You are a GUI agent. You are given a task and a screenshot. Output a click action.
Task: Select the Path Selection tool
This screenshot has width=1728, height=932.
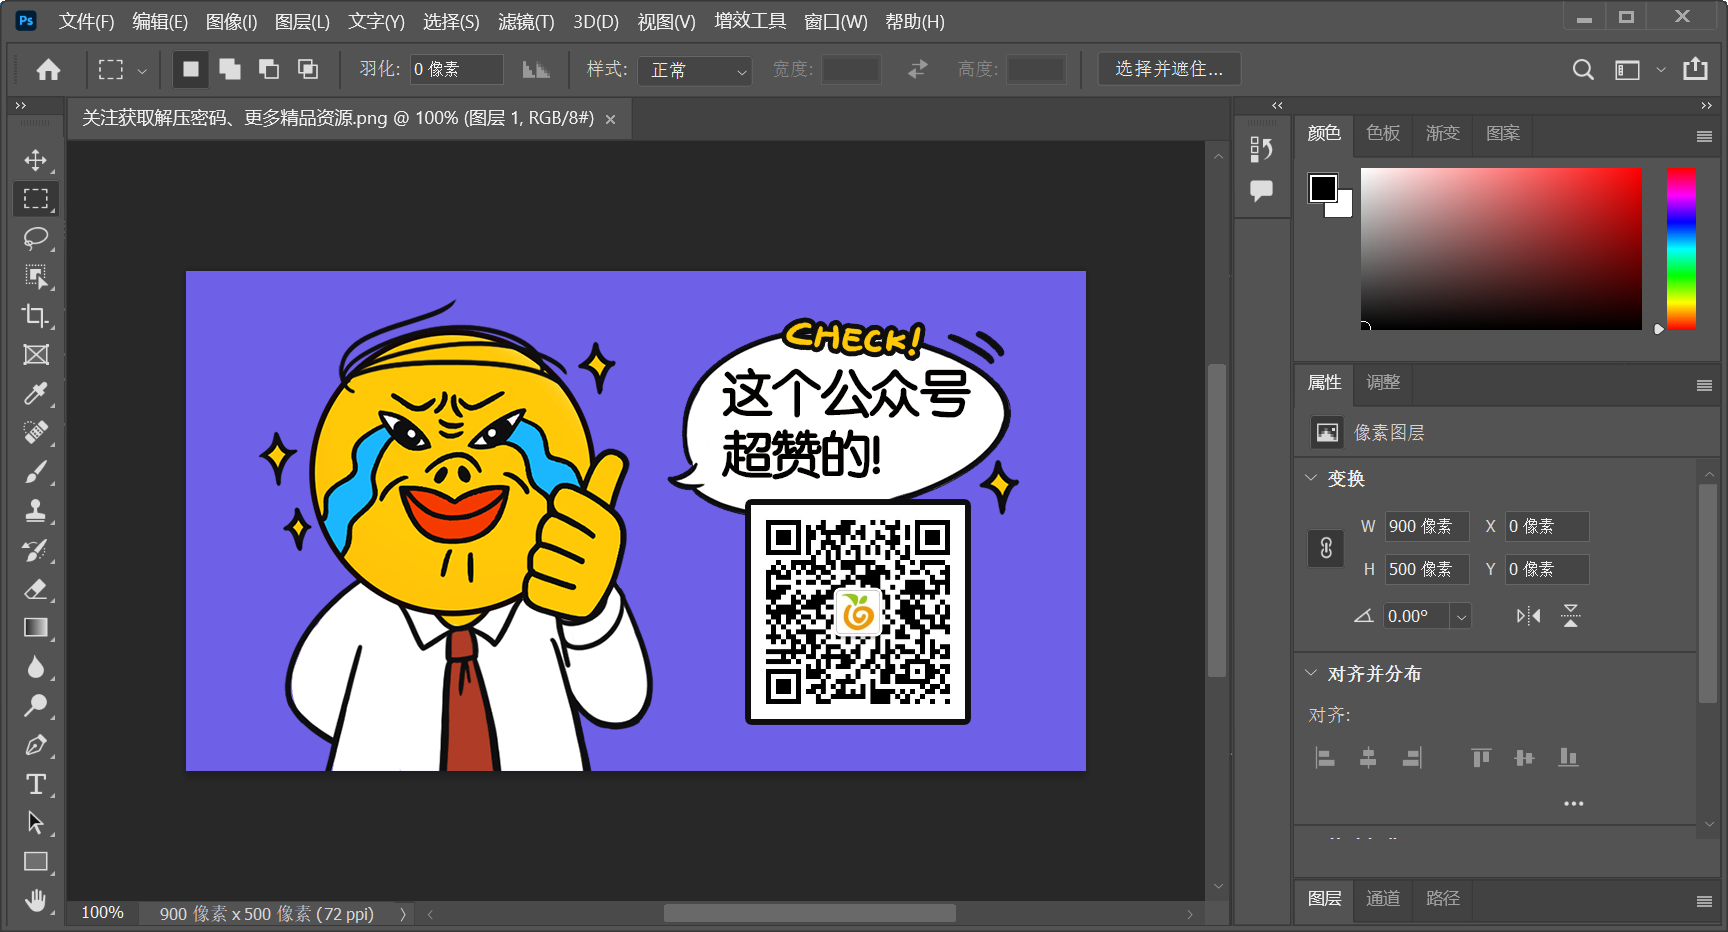click(x=36, y=823)
